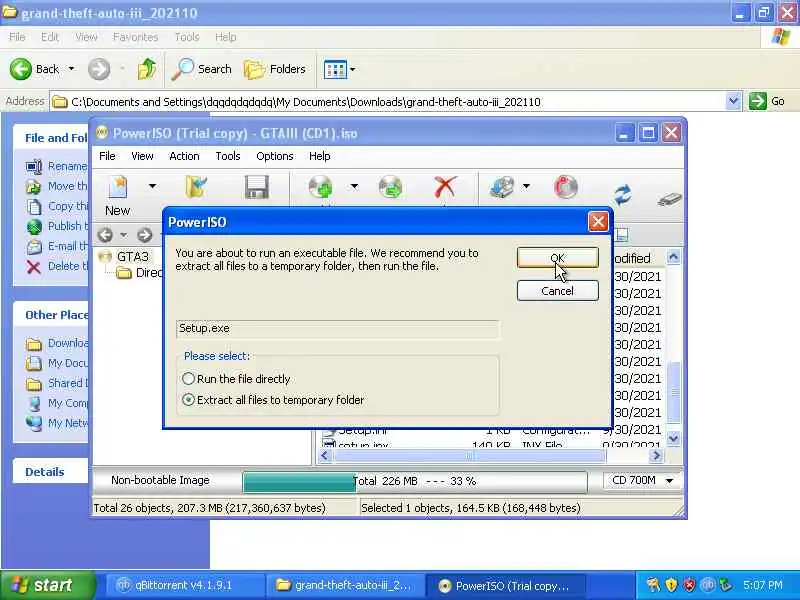Open My Computer under Other Places
800x600 pixels.
(x=57, y=403)
